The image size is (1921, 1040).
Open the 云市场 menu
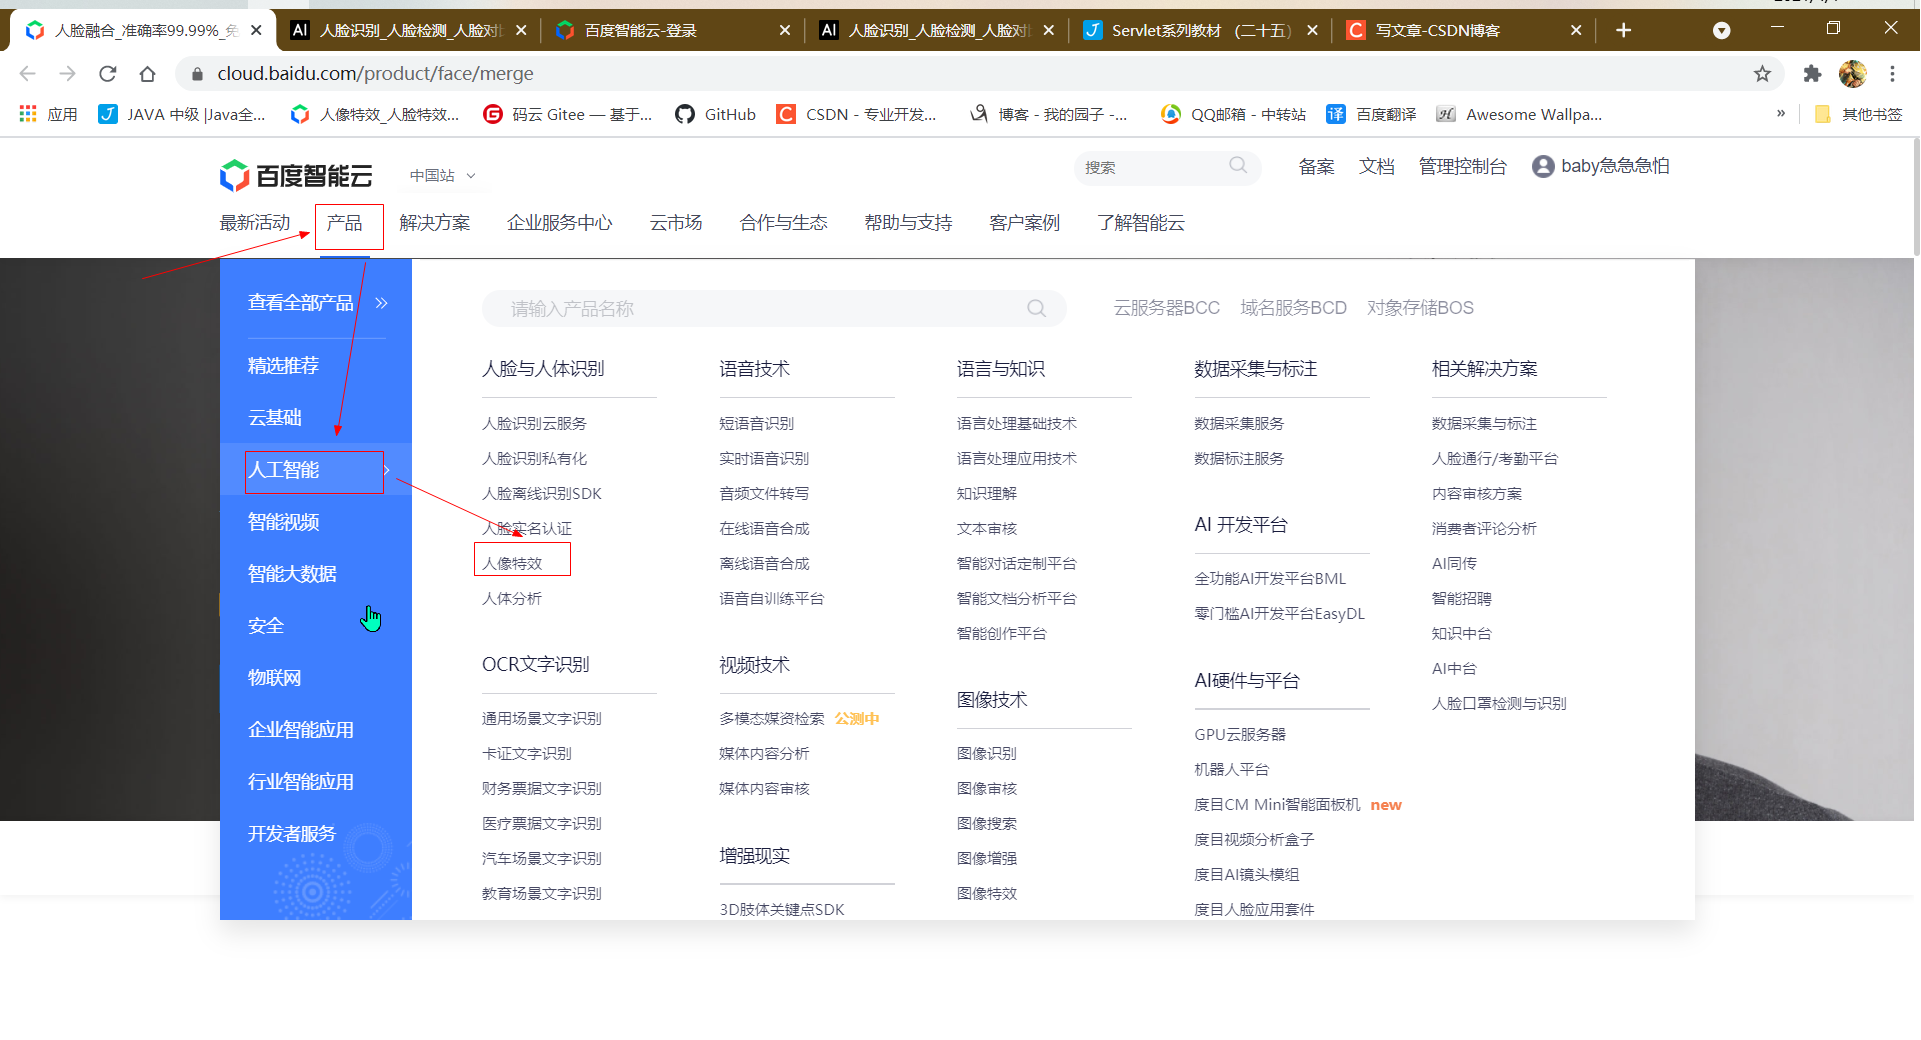click(x=676, y=222)
